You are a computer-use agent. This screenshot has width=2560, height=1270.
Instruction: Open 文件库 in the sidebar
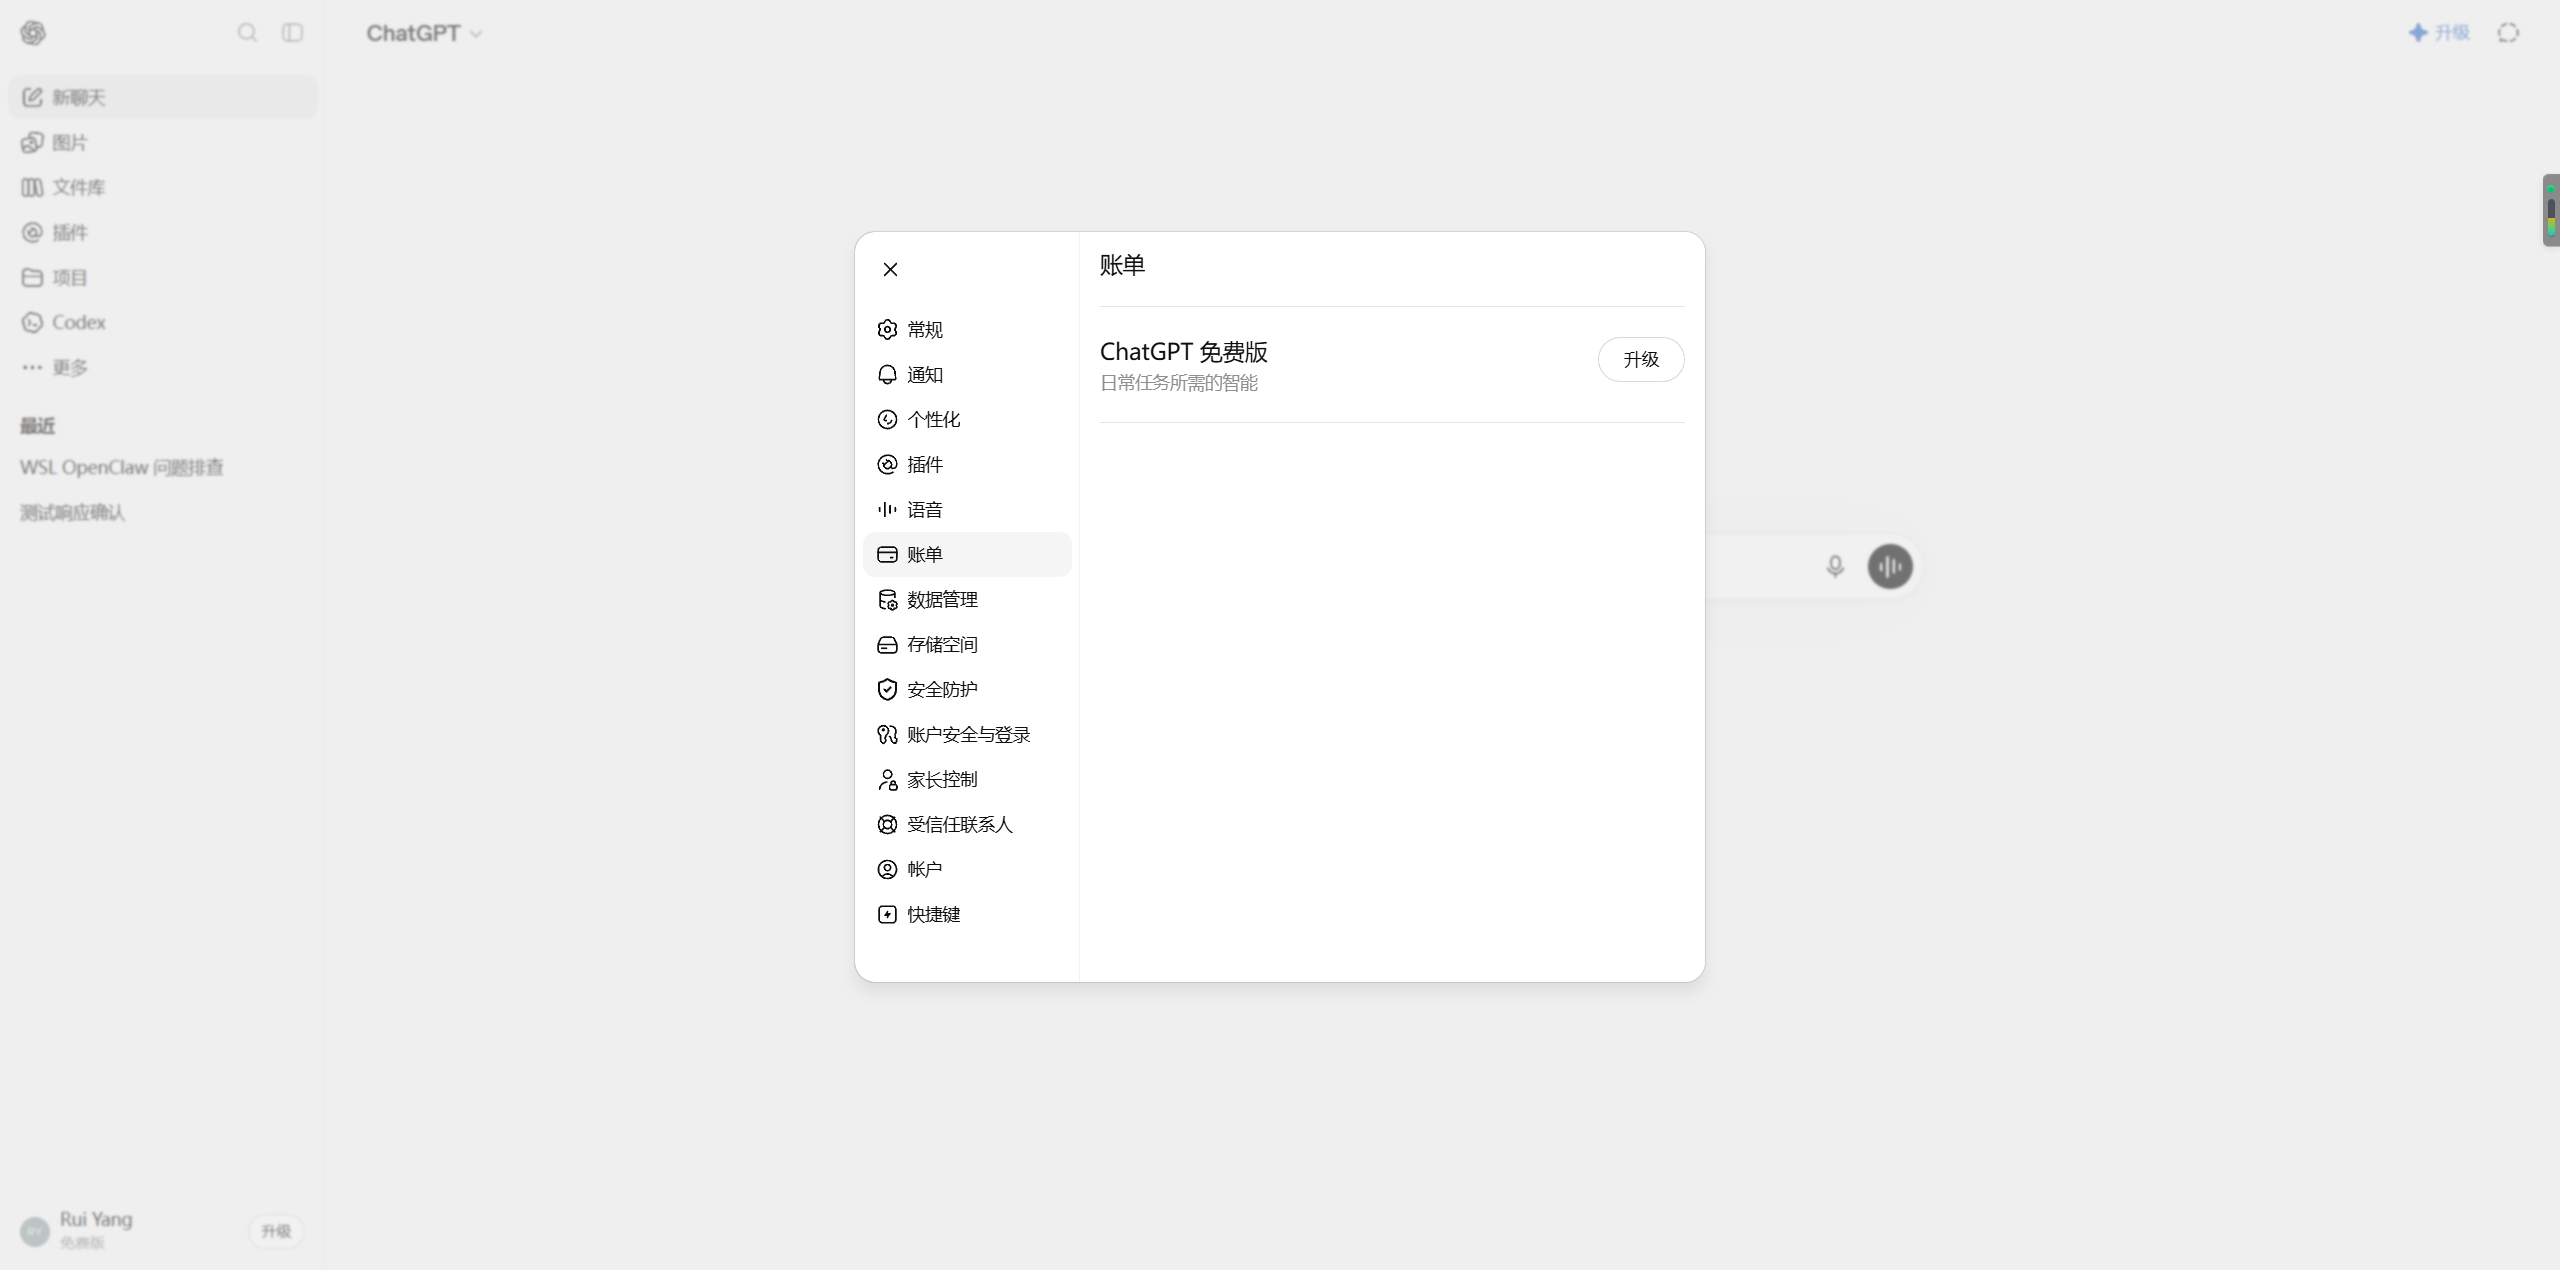pos(163,187)
